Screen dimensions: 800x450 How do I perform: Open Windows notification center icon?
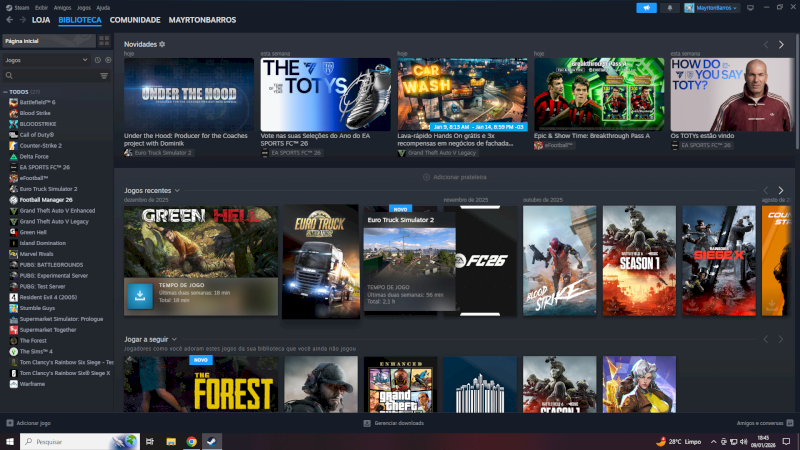tap(786, 441)
